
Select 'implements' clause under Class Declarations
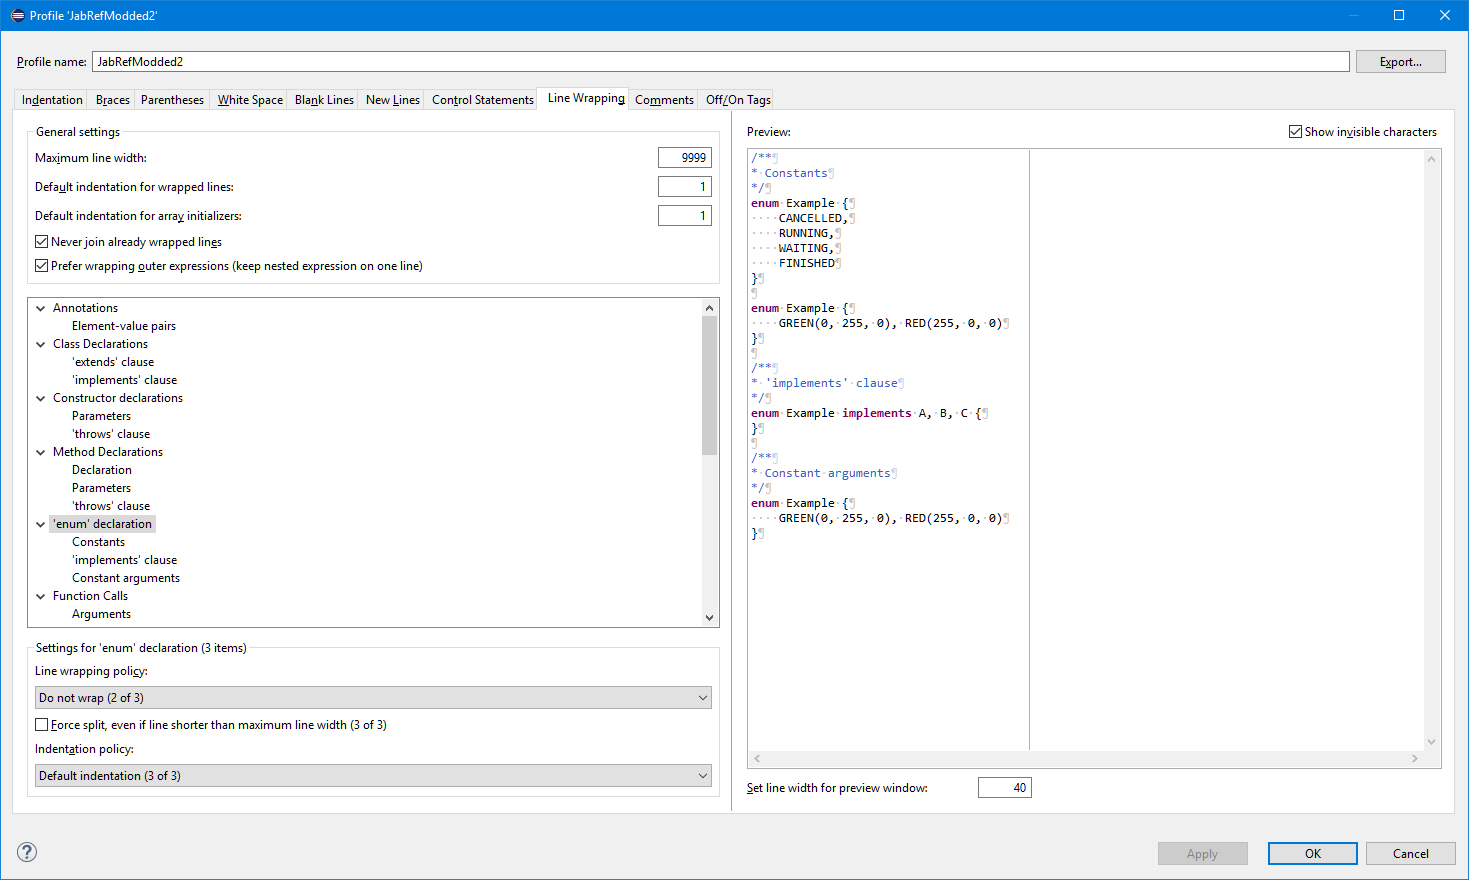pyautogui.click(x=124, y=380)
